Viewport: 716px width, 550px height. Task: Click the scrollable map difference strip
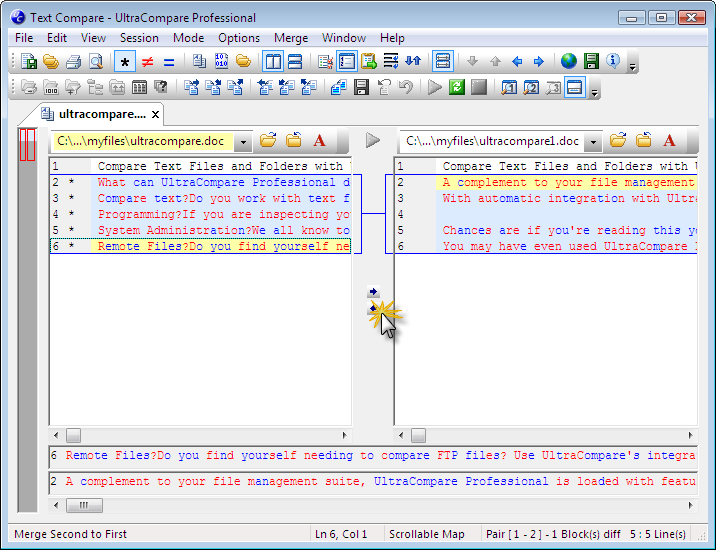[x=27, y=320]
